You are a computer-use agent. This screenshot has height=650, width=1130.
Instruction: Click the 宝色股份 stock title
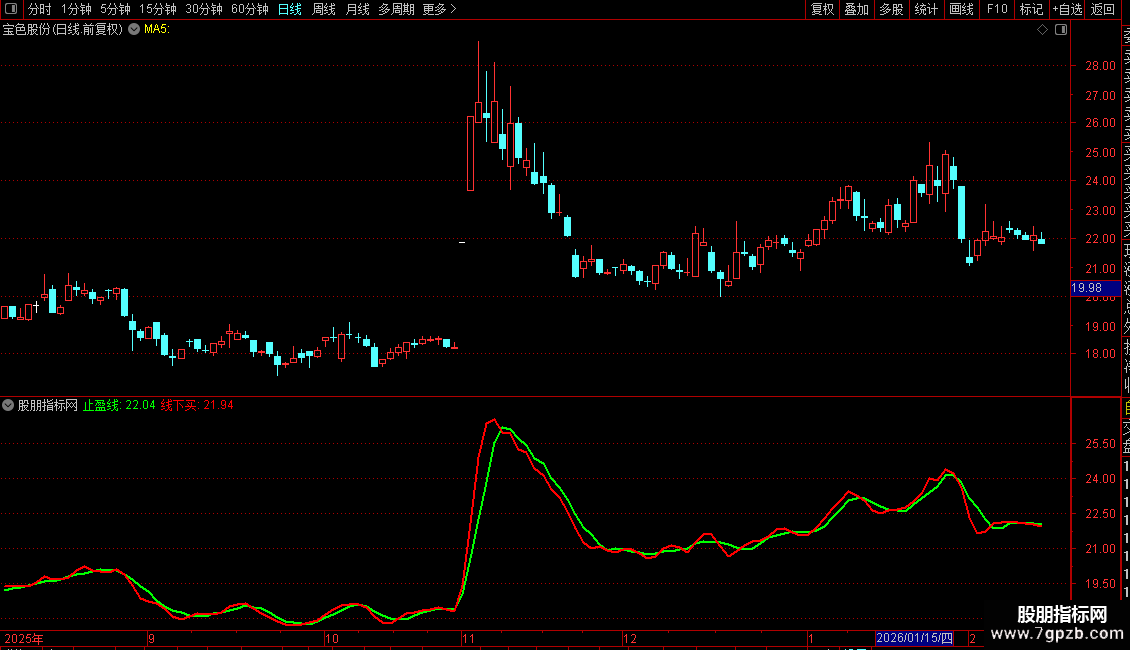(63, 30)
